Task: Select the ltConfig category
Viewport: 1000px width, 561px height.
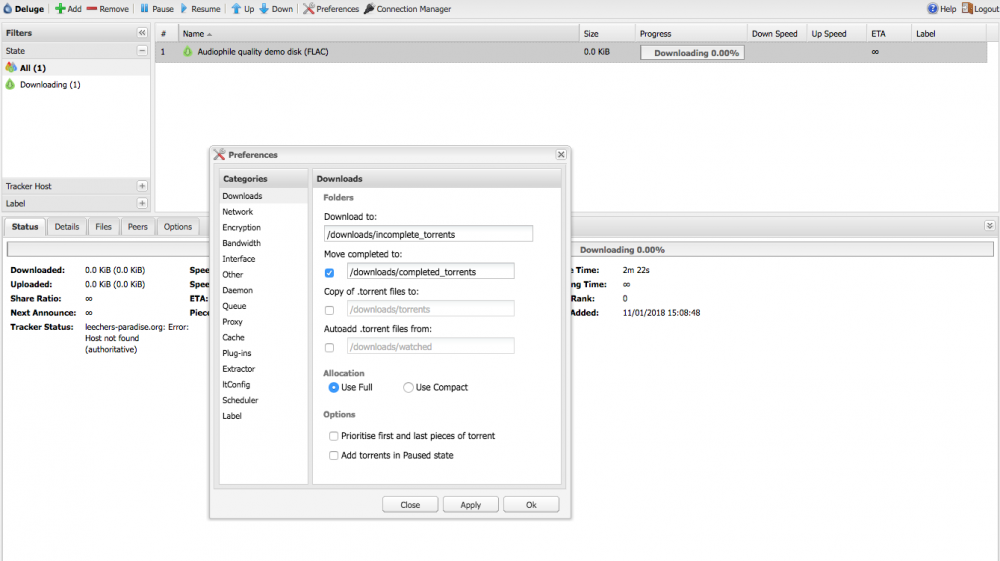Action: click(x=263, y=384)
